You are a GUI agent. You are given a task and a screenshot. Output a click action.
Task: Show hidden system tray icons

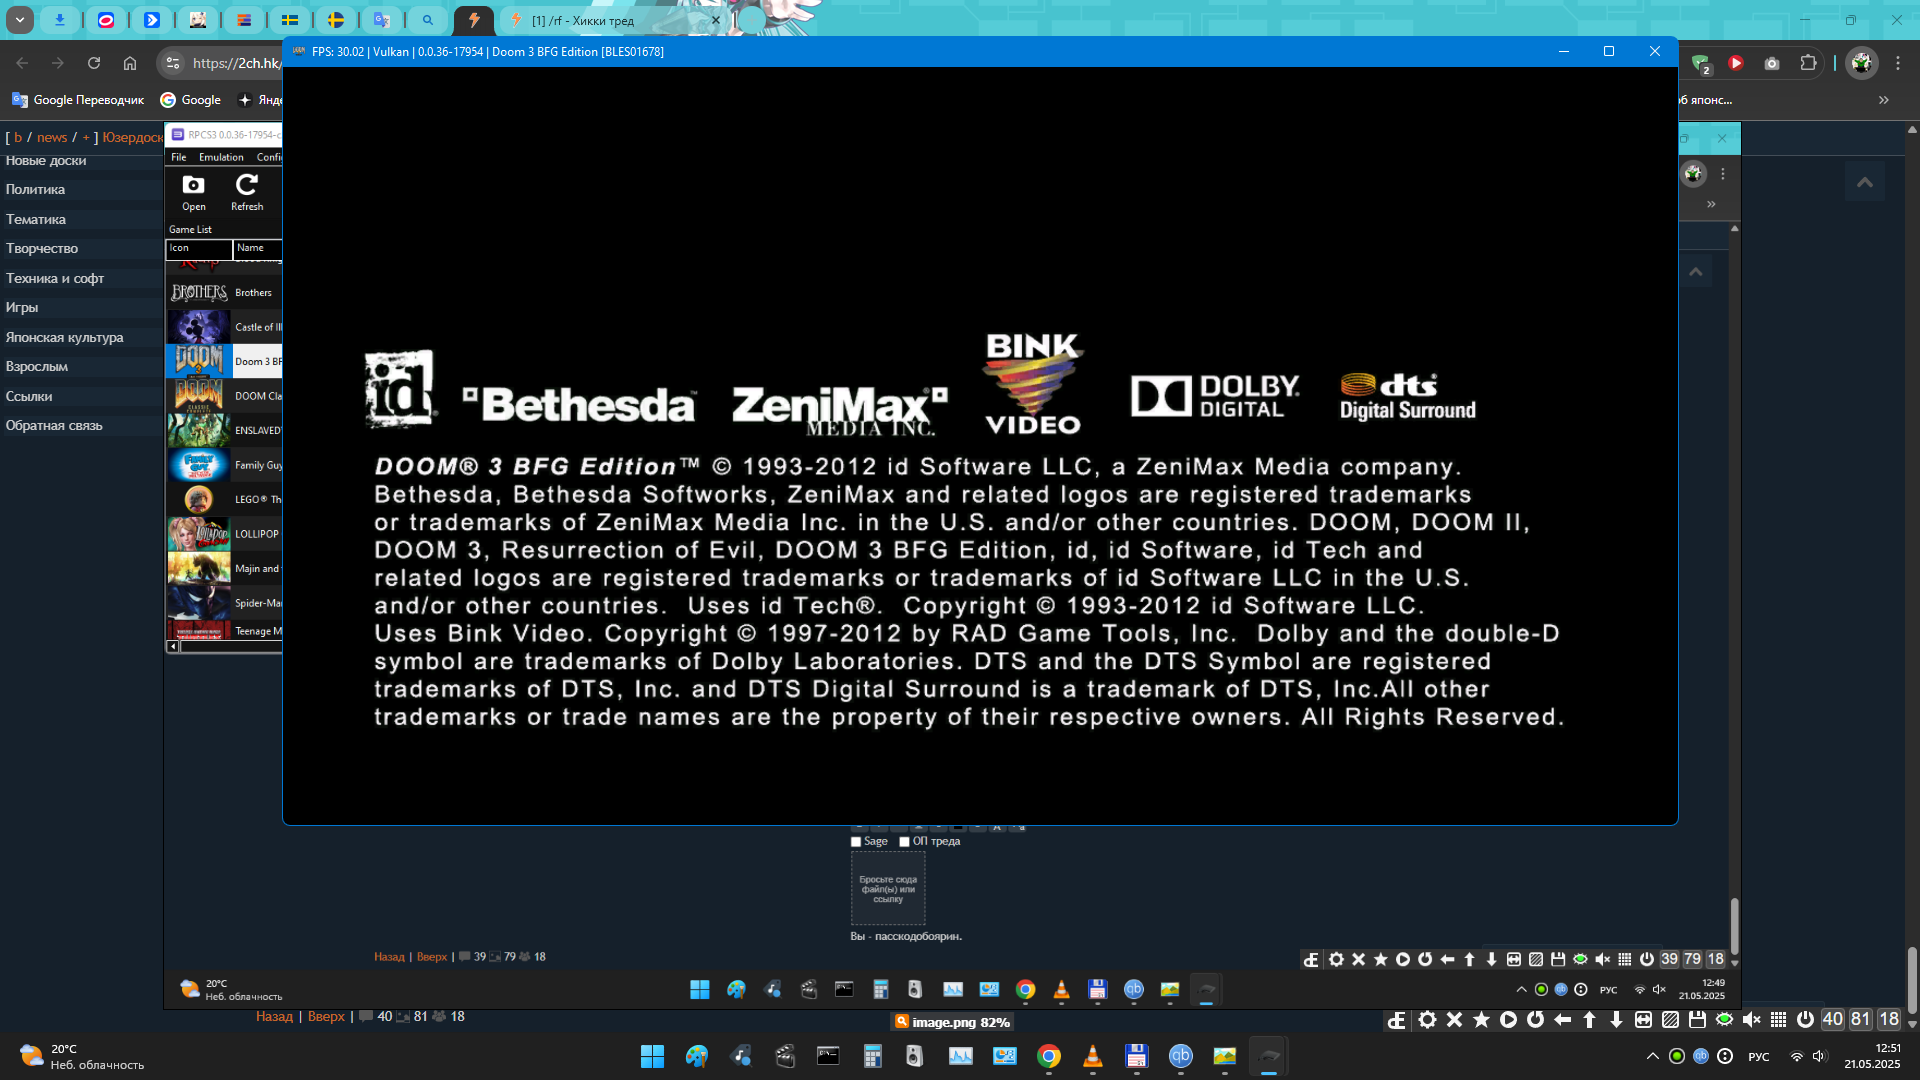(x=1652, y=1056)
